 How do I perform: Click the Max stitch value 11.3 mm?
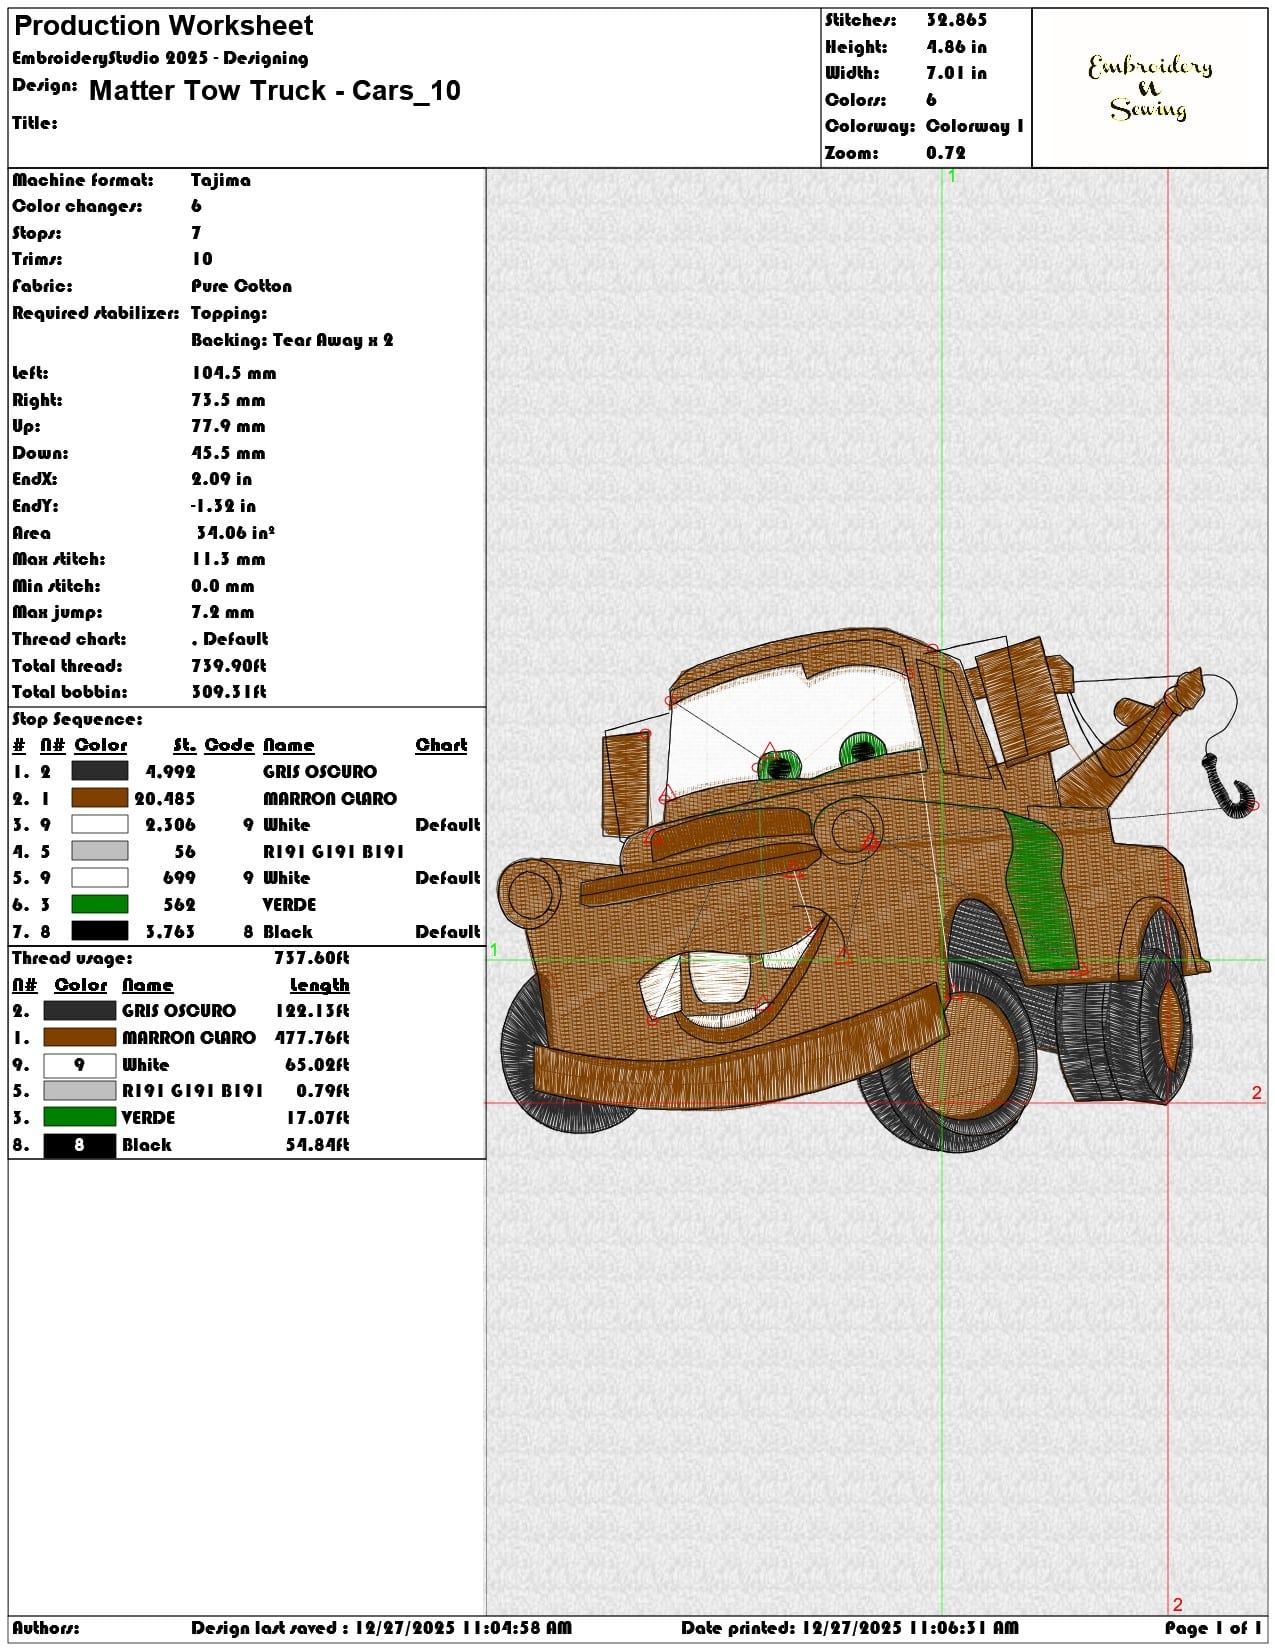point(228,559)
